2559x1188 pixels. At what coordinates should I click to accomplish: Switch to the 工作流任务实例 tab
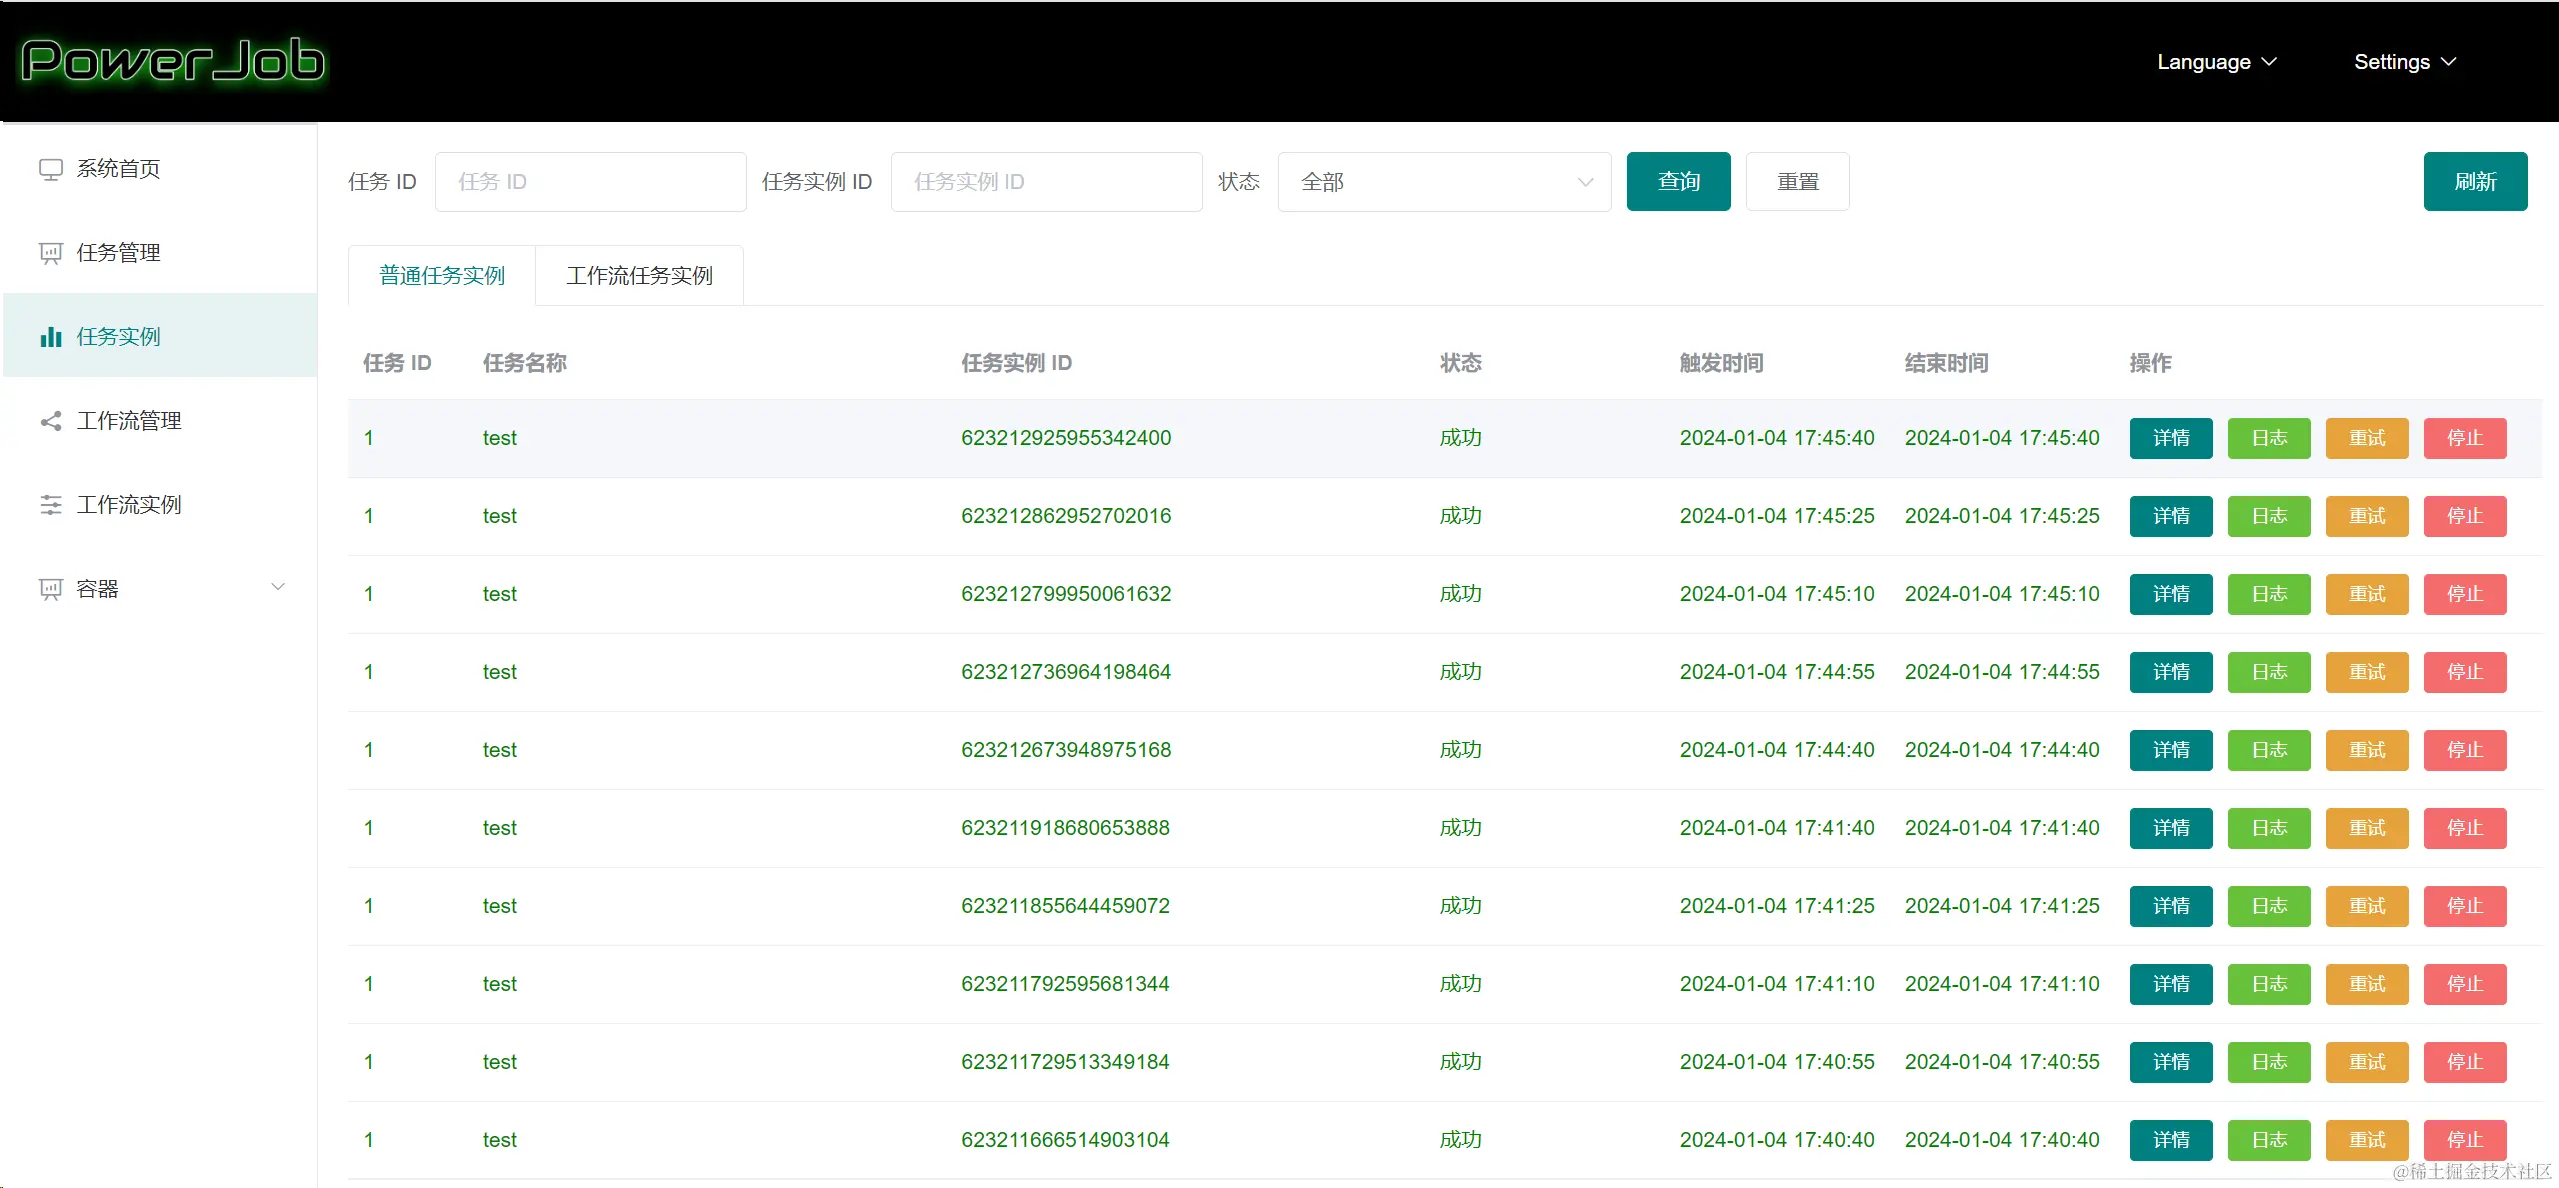pos(639,276)
